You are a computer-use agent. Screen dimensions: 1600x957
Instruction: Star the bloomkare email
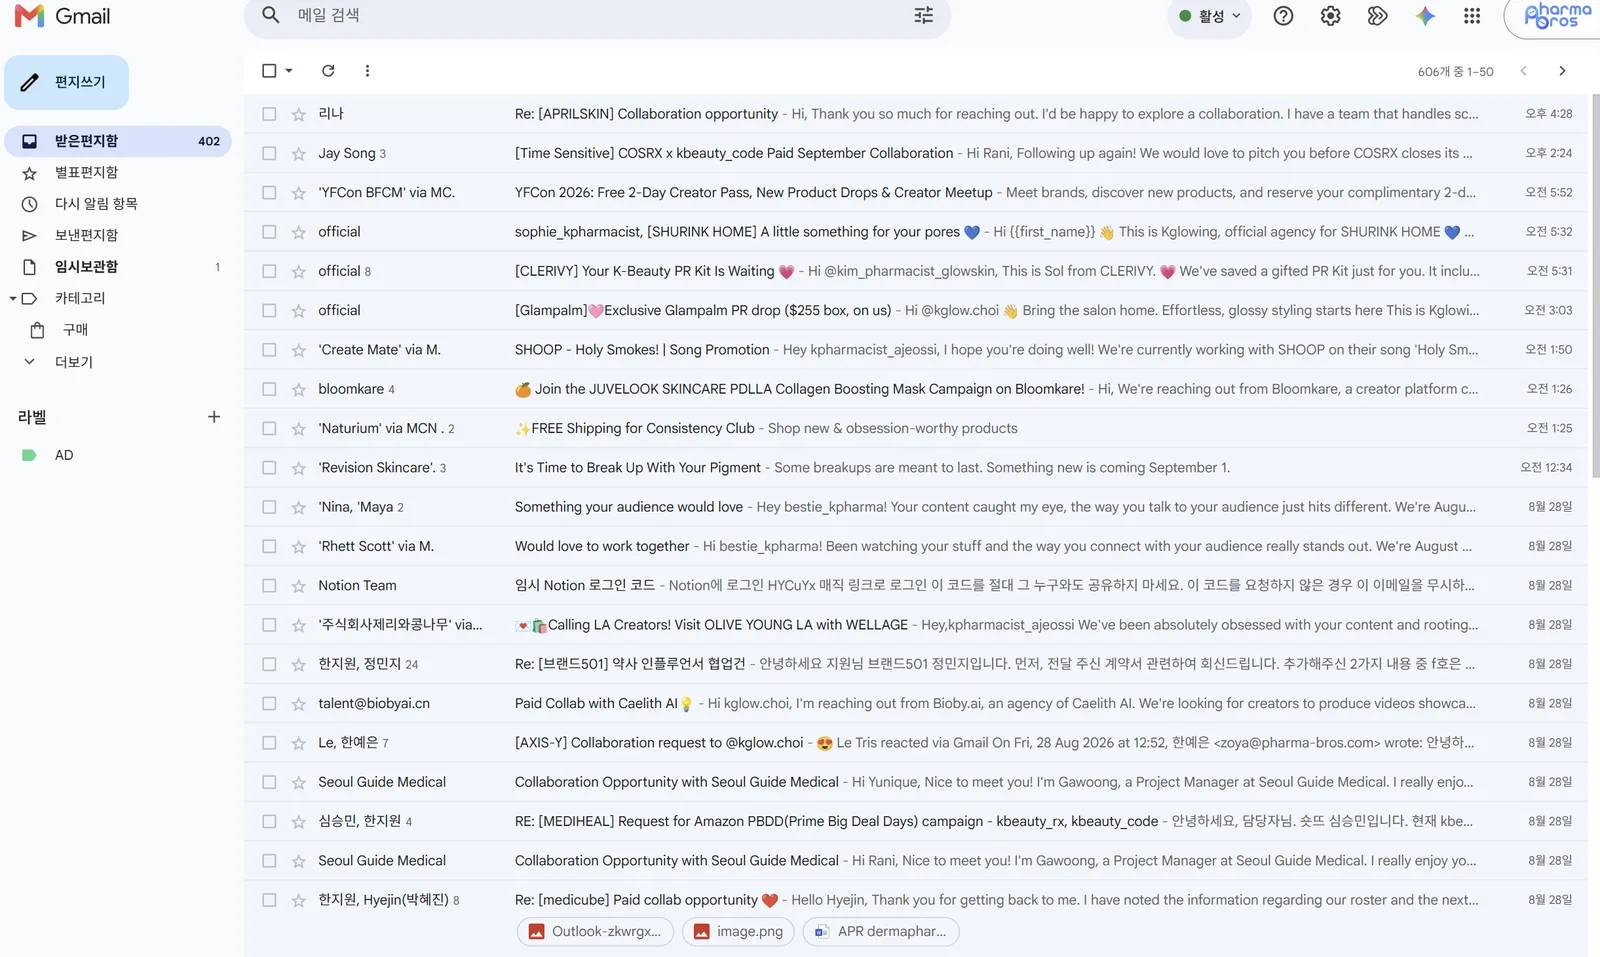pos(298,389)
